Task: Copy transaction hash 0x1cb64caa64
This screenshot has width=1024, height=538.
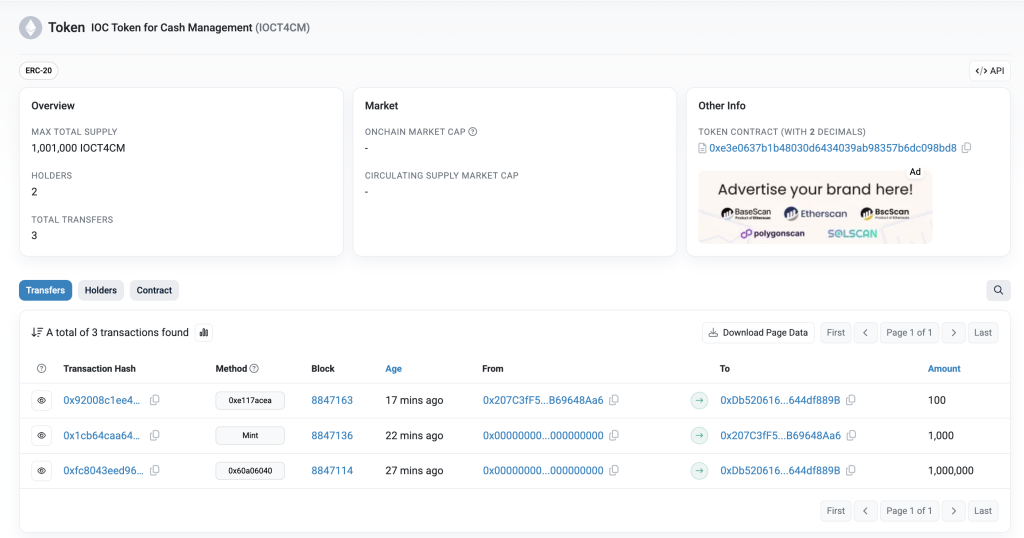Action: pos(155,435)
